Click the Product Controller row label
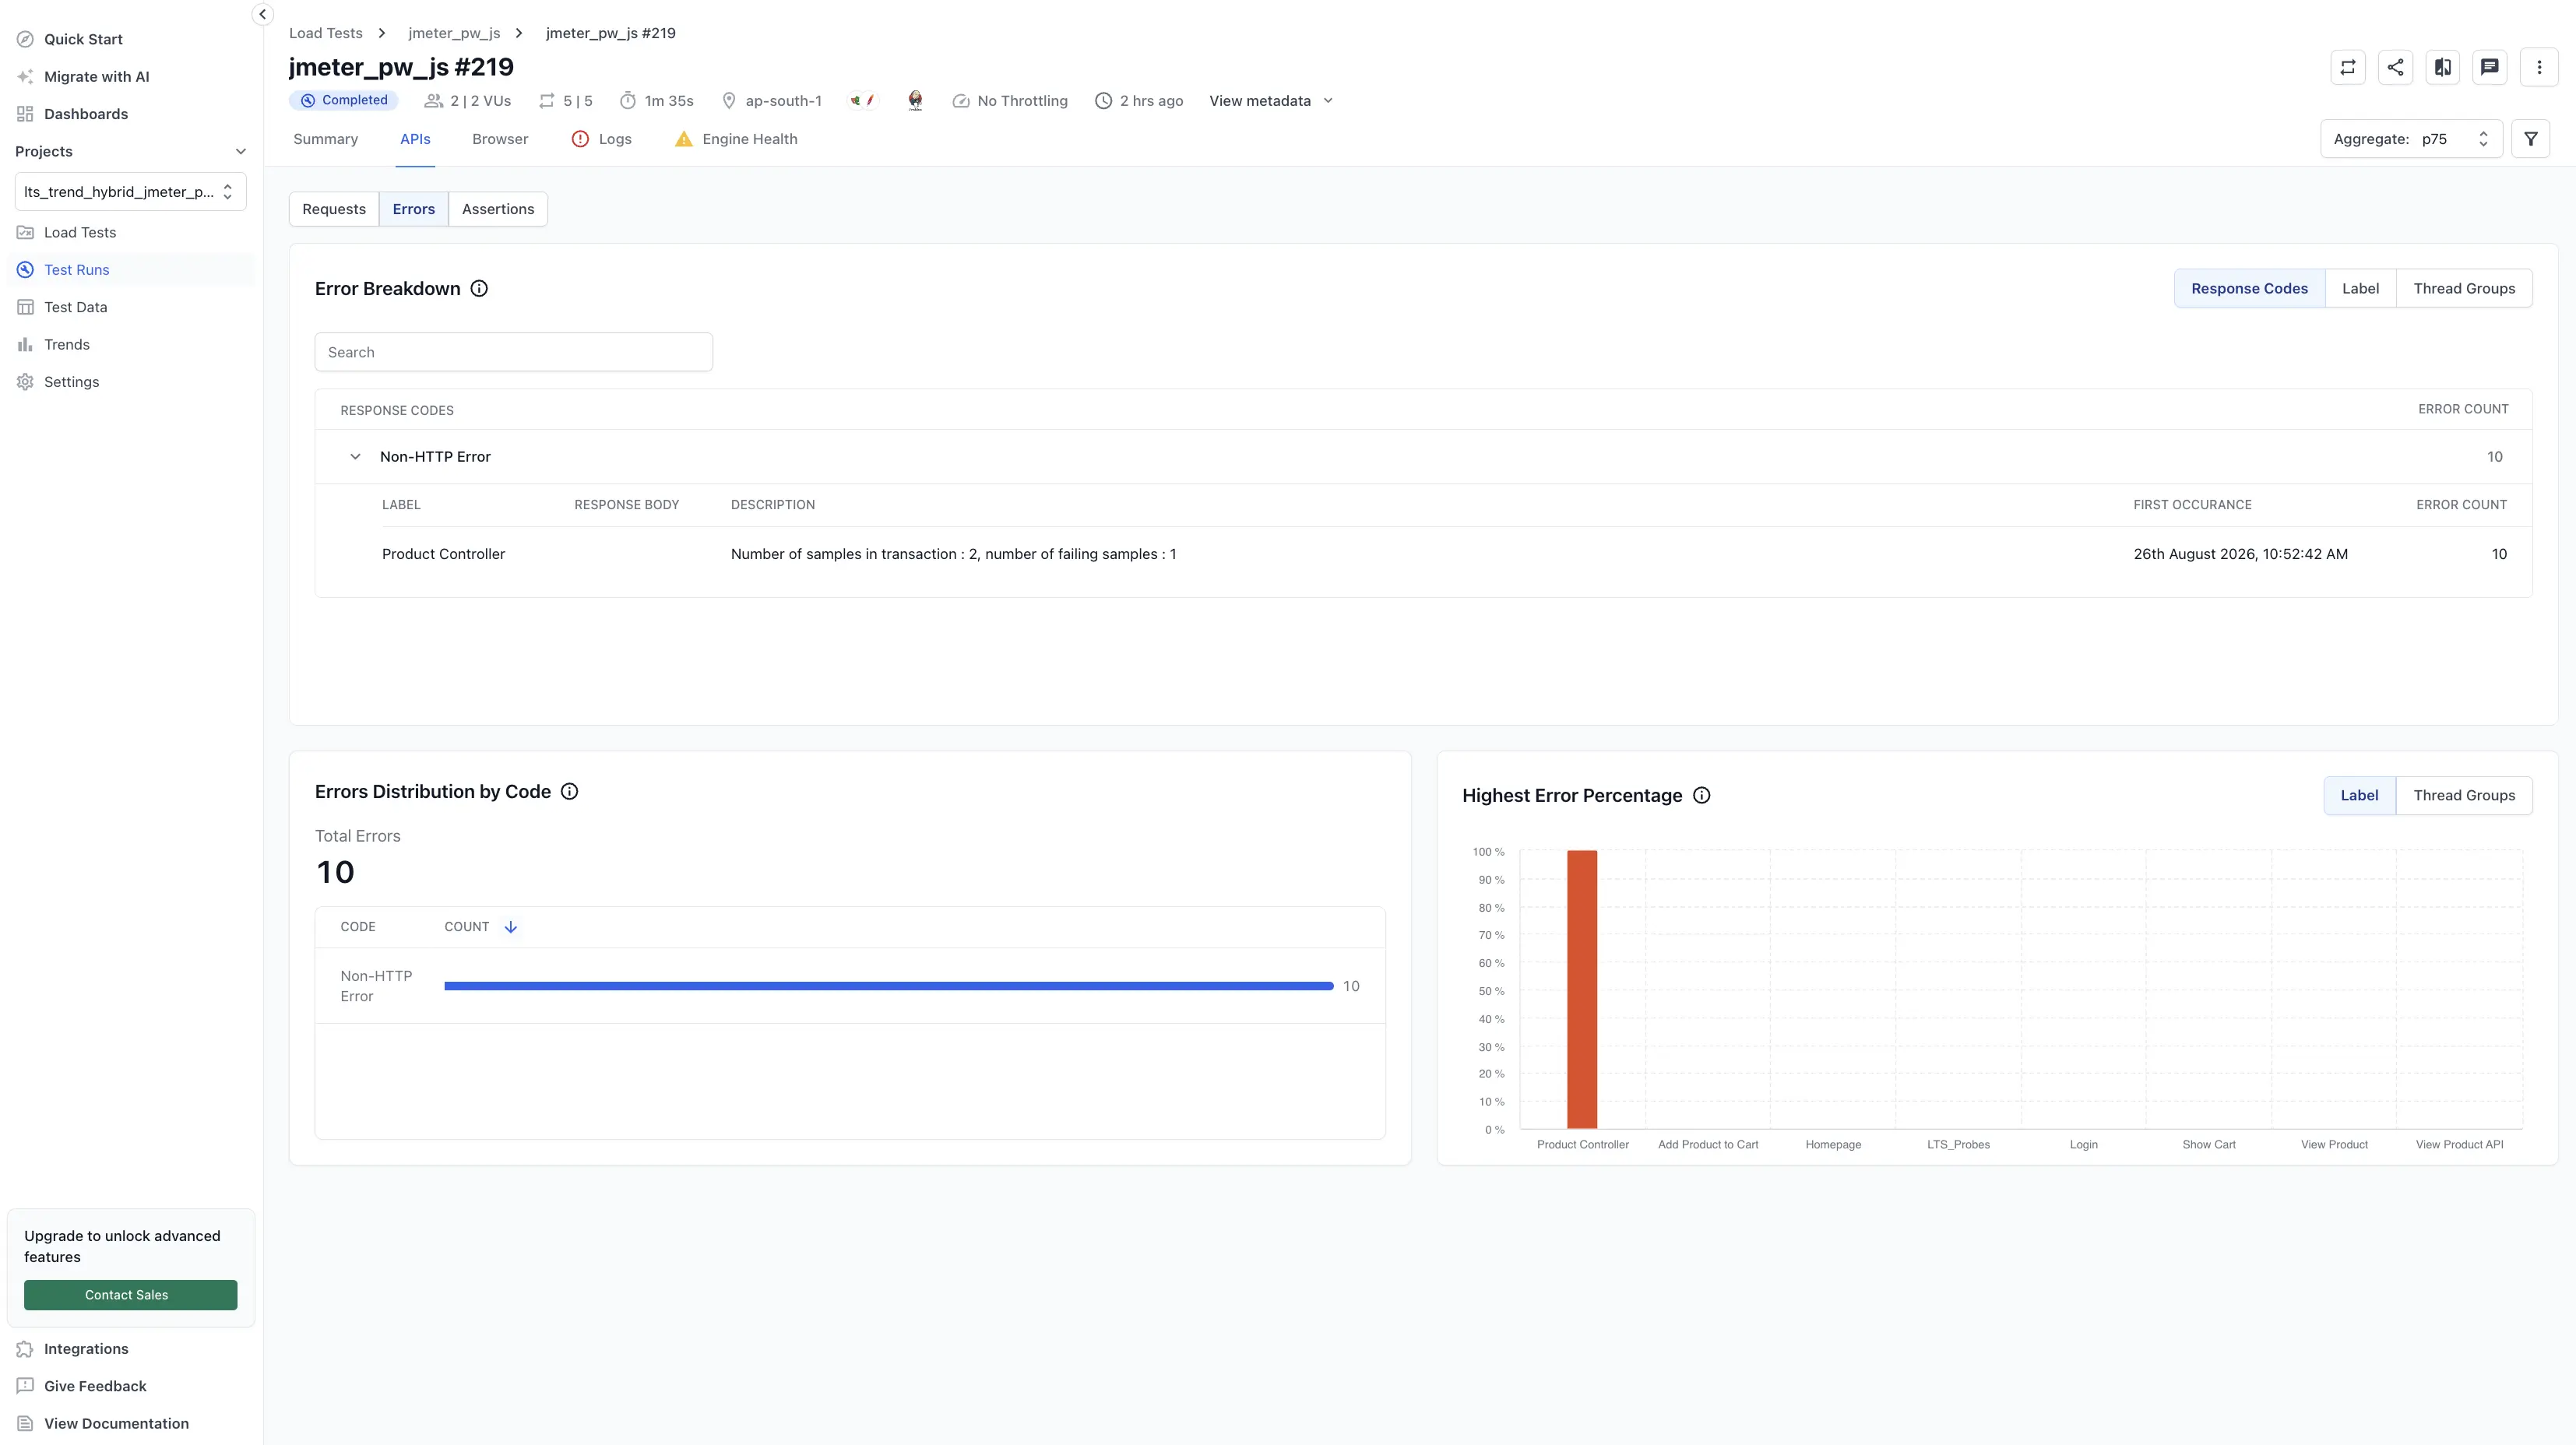The height and width of the screenshot is (1445, 2576). pos(443,554)
